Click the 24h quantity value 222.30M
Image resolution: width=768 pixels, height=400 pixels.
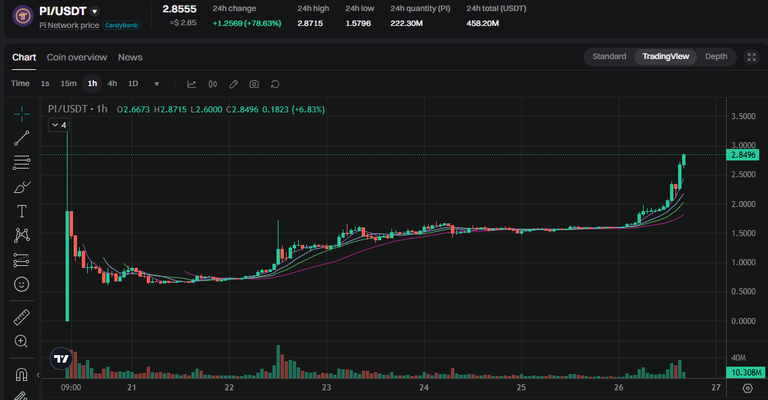click(x=407, y=23)
